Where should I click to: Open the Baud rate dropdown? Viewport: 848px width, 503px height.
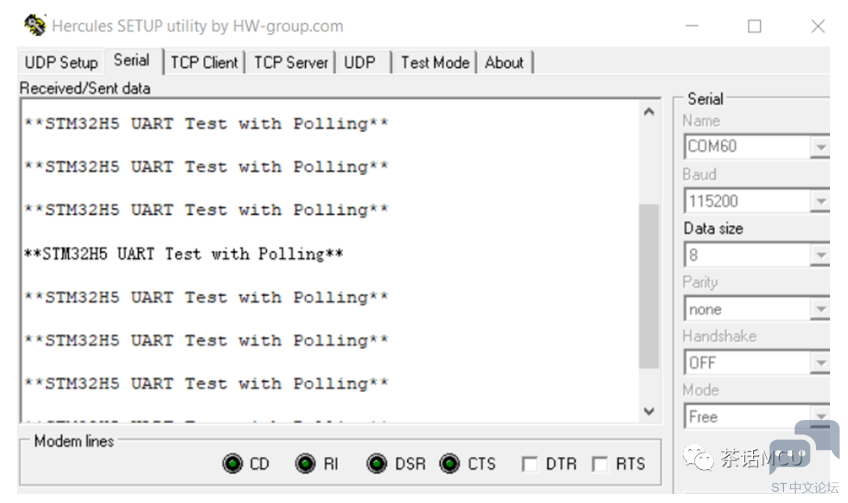click(x=820, y=201)
